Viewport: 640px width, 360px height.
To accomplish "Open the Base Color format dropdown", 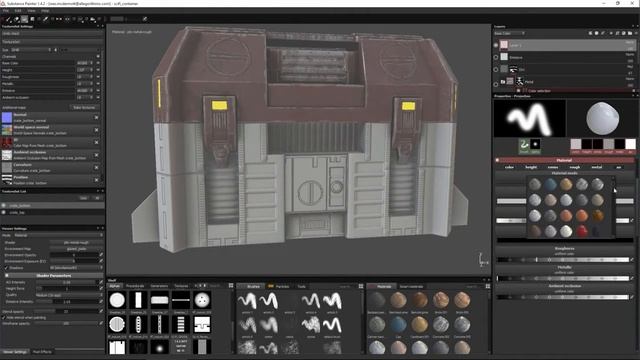I will [x=84, y=63].
